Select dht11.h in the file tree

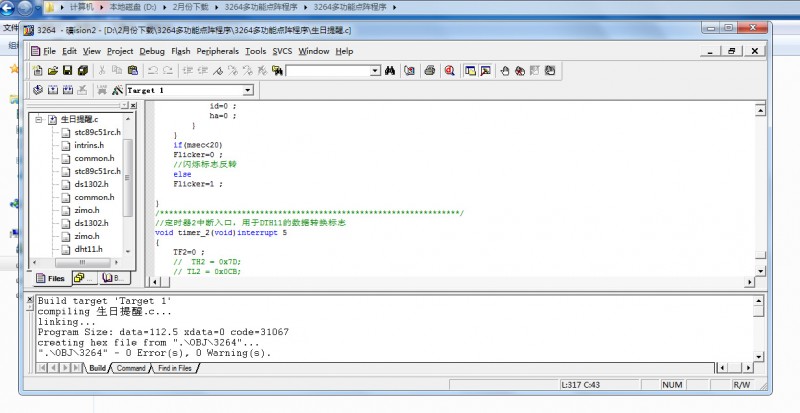[x=88, y=249]
